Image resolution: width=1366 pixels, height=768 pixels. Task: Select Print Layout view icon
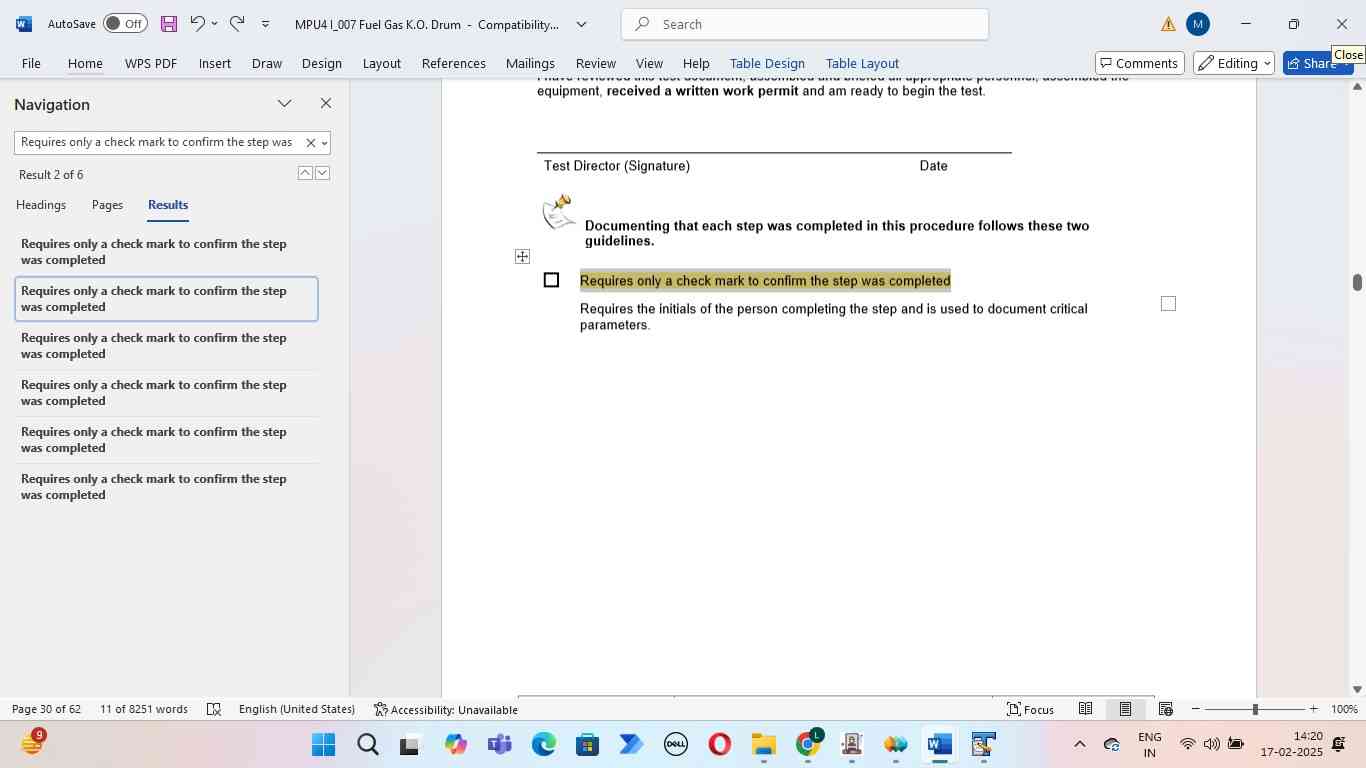(1125, 709)
